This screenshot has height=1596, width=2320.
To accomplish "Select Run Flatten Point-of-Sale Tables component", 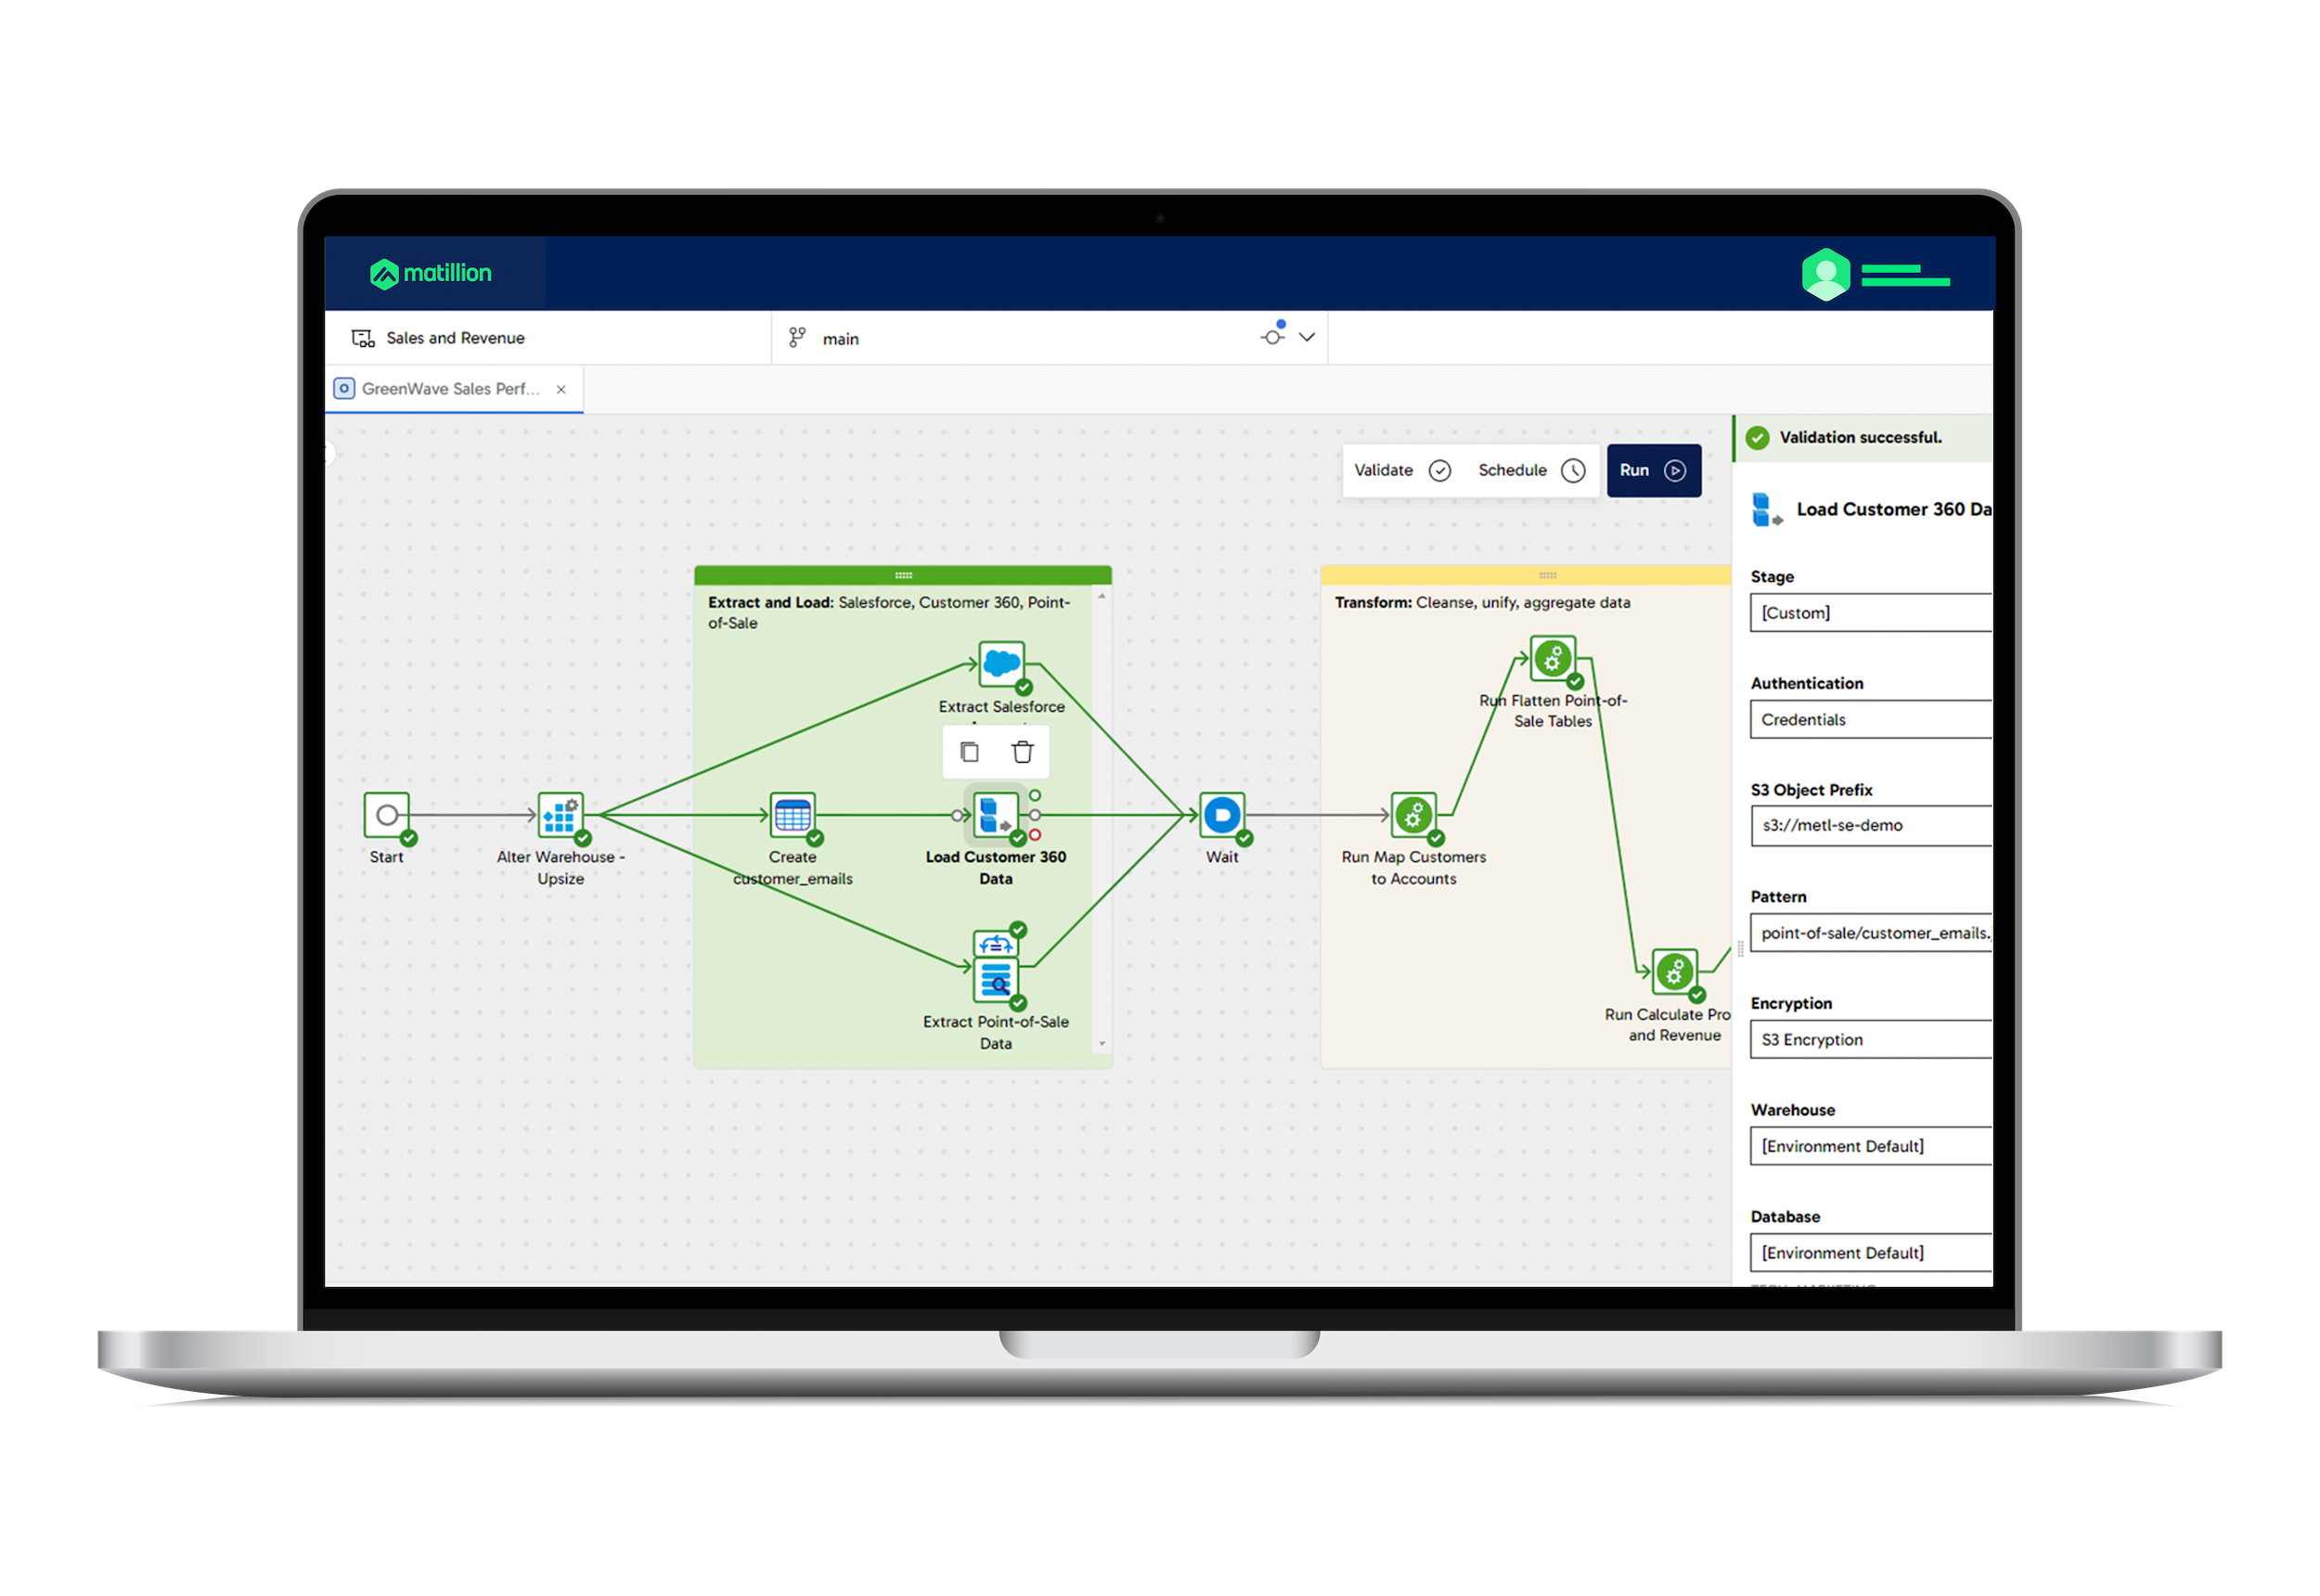I will [1552, 658].
